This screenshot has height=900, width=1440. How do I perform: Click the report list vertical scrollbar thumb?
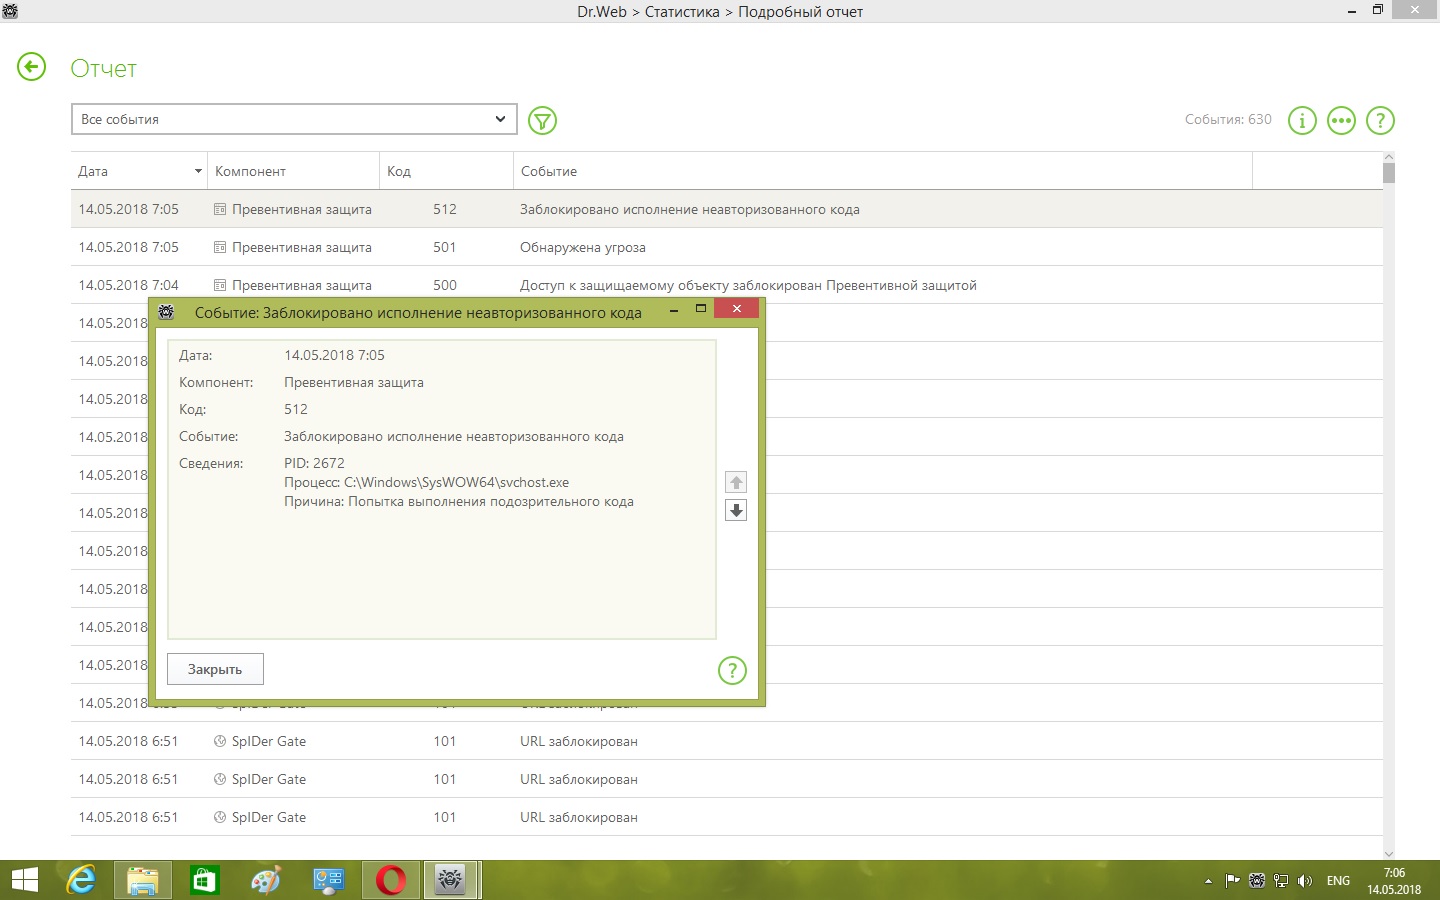point(1388,173)
